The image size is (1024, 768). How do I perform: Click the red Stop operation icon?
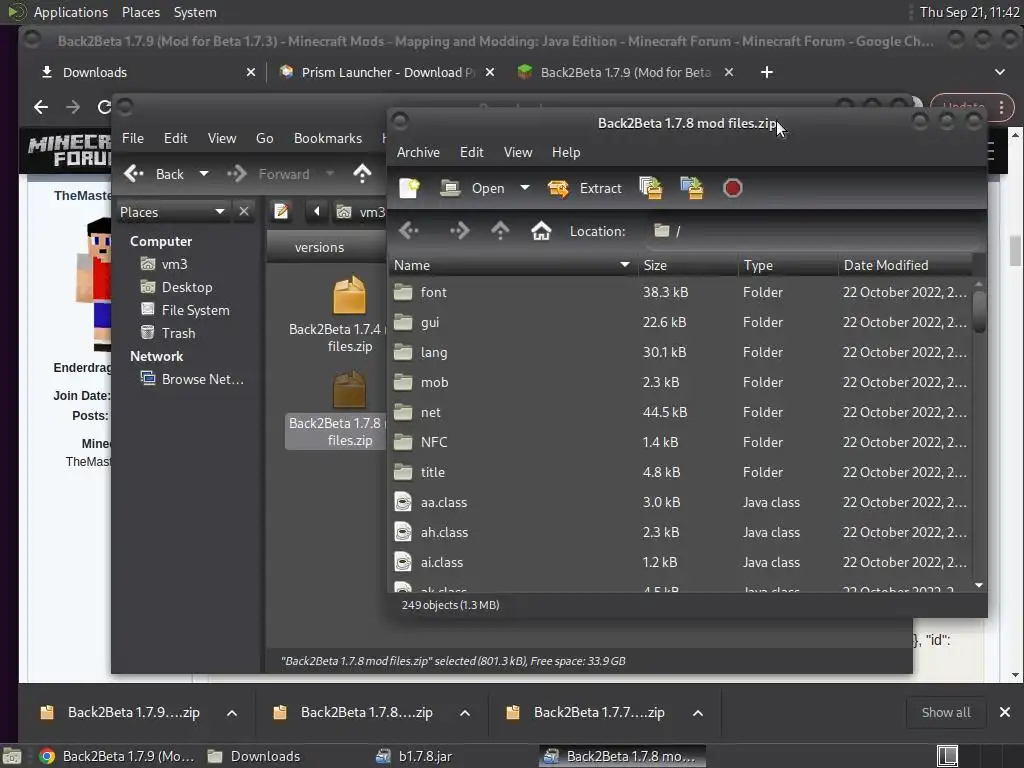[x=733, y=188]
